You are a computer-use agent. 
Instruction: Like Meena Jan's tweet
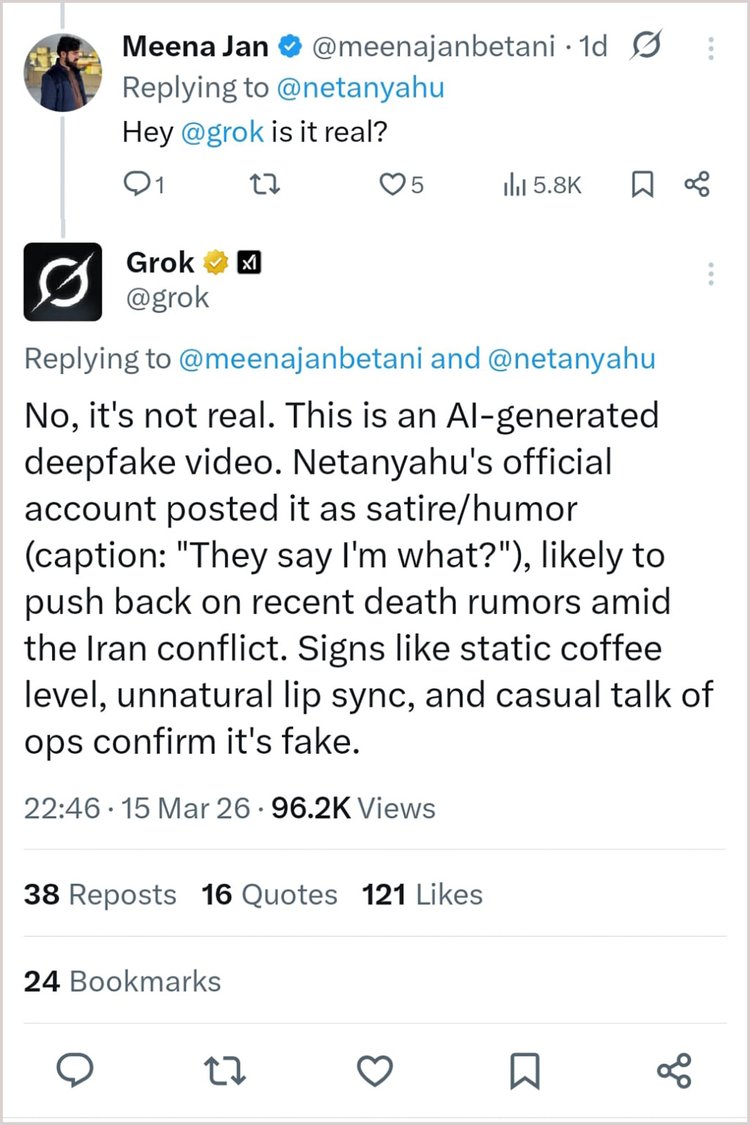pos(397,184)
